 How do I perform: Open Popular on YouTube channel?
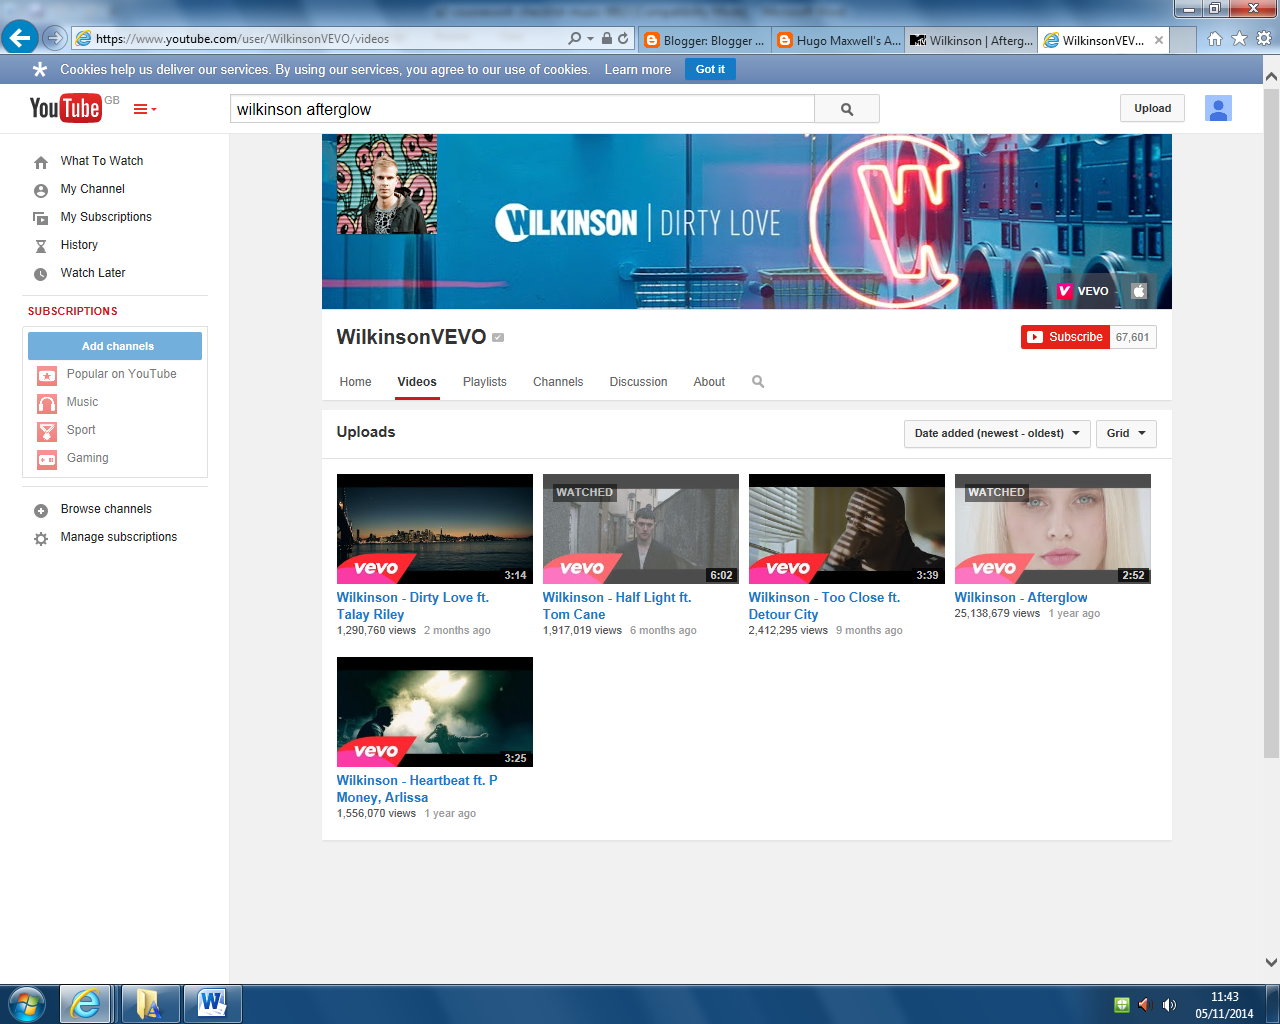121,374
